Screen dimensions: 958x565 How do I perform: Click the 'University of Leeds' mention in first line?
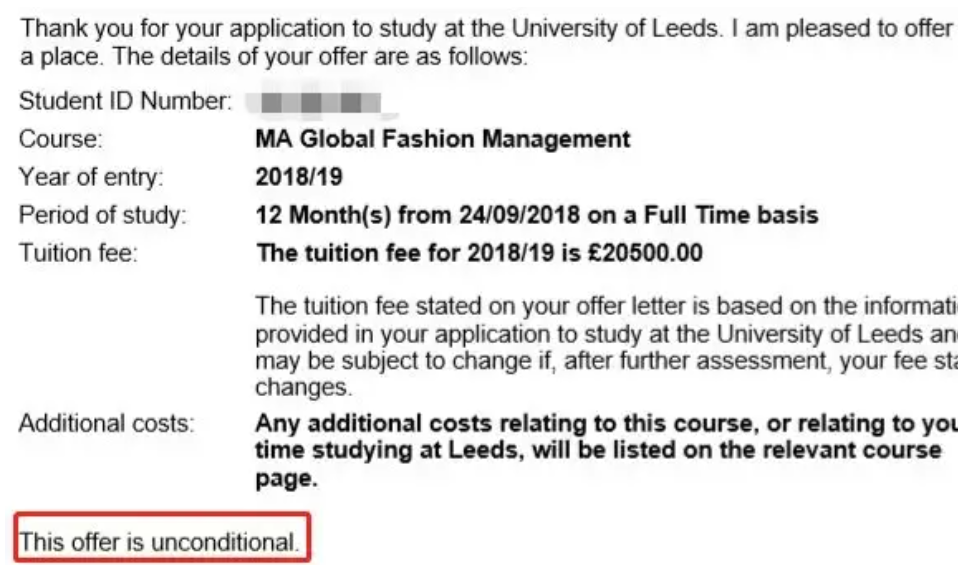[620, 28]
